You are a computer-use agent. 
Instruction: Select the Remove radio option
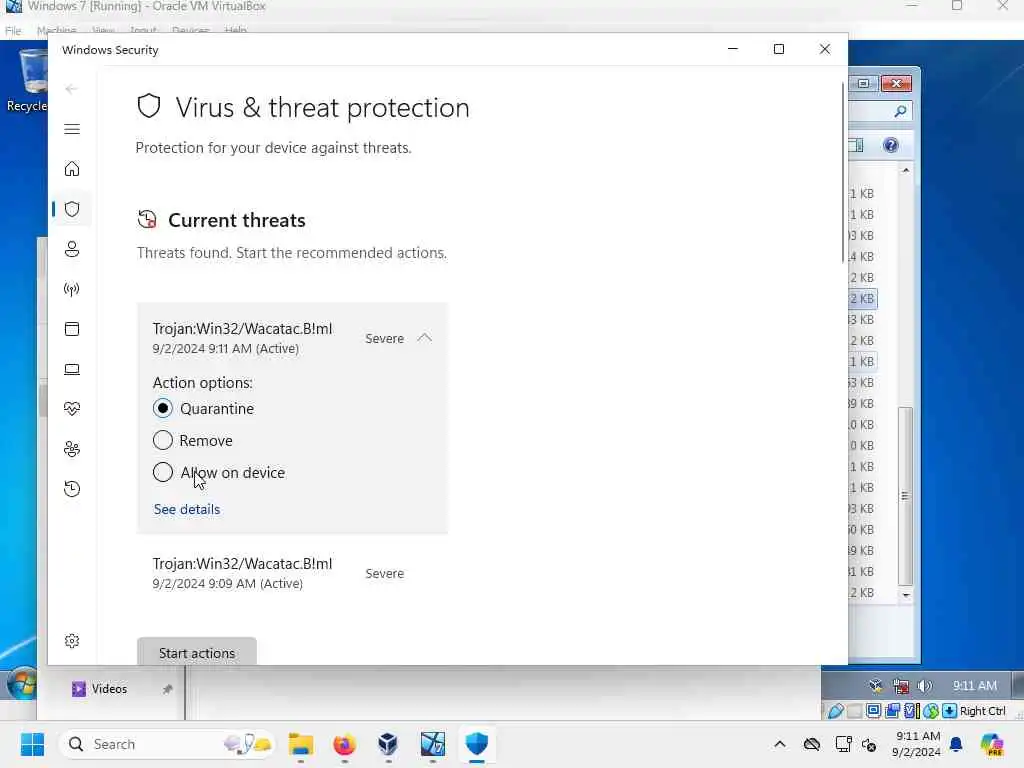[163, 440]
